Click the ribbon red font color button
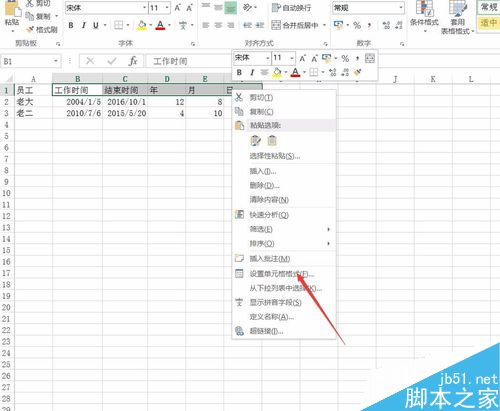The height and width of the screenshot is (411, 500). tap(160, 25)
